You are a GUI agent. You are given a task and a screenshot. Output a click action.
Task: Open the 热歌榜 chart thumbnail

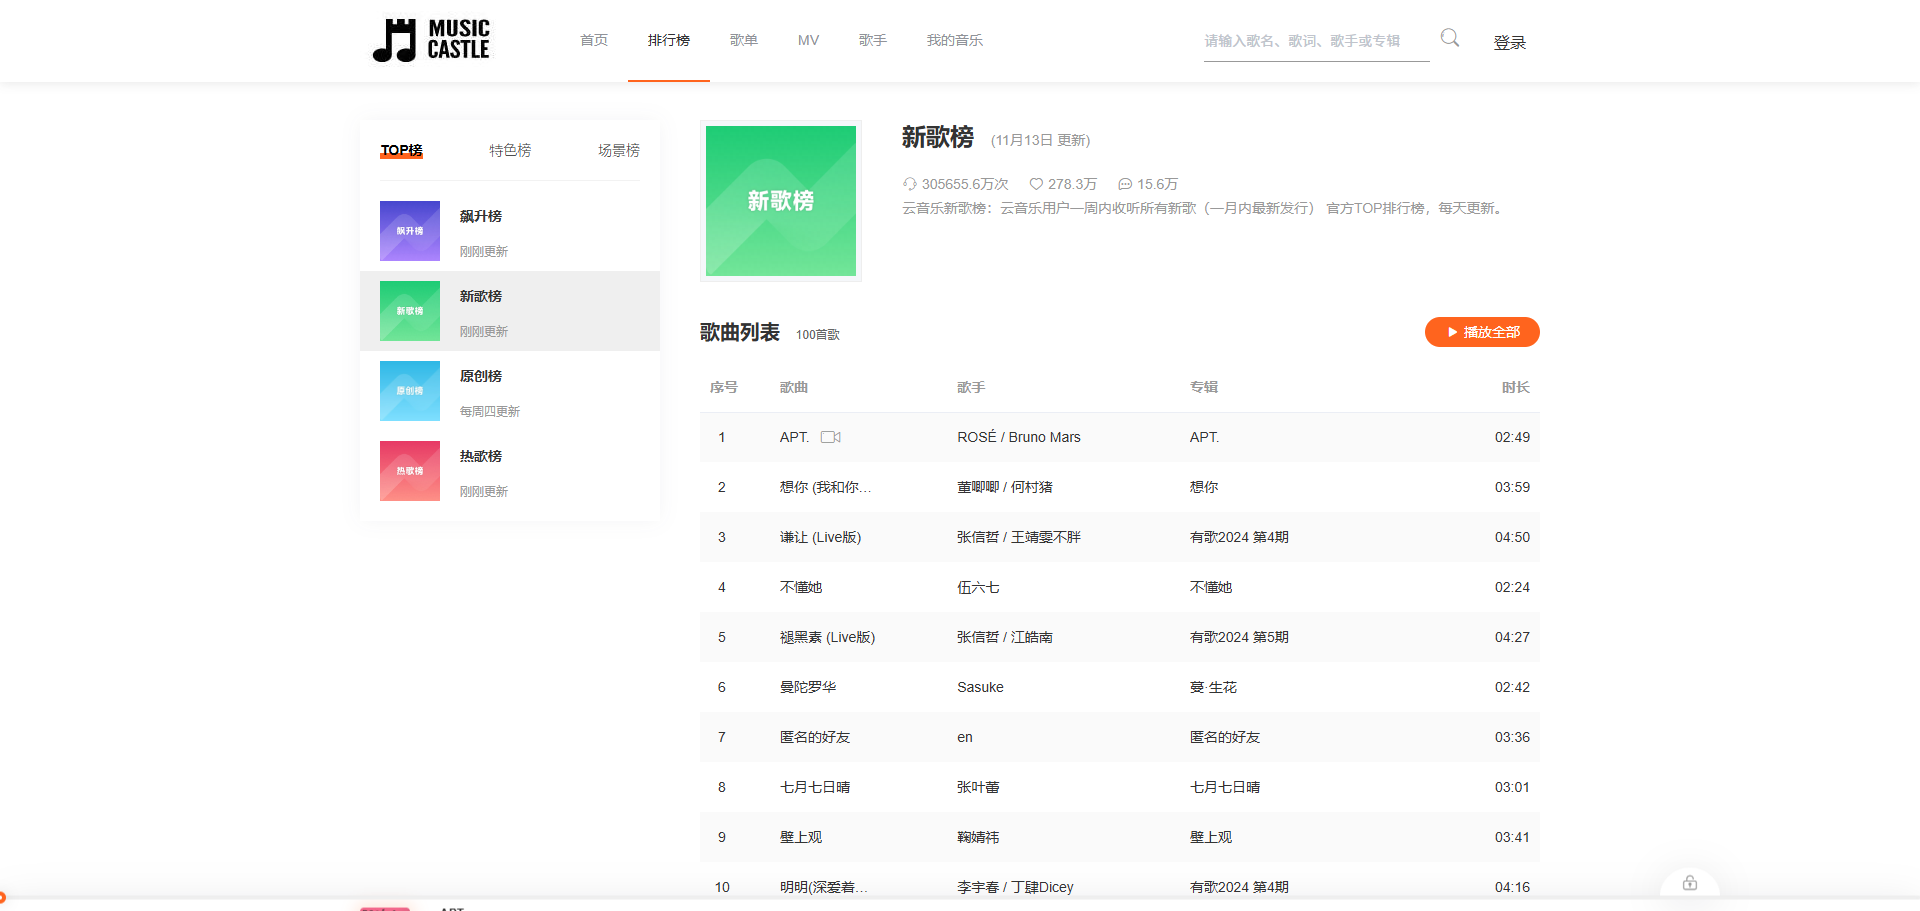(410, 471)
